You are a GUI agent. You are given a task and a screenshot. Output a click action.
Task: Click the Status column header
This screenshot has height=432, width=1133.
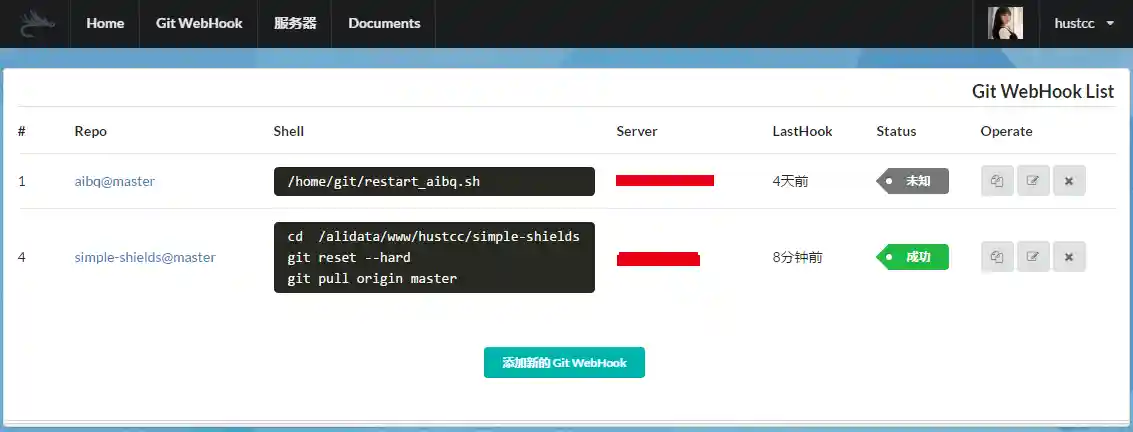[x=896, y=131]
